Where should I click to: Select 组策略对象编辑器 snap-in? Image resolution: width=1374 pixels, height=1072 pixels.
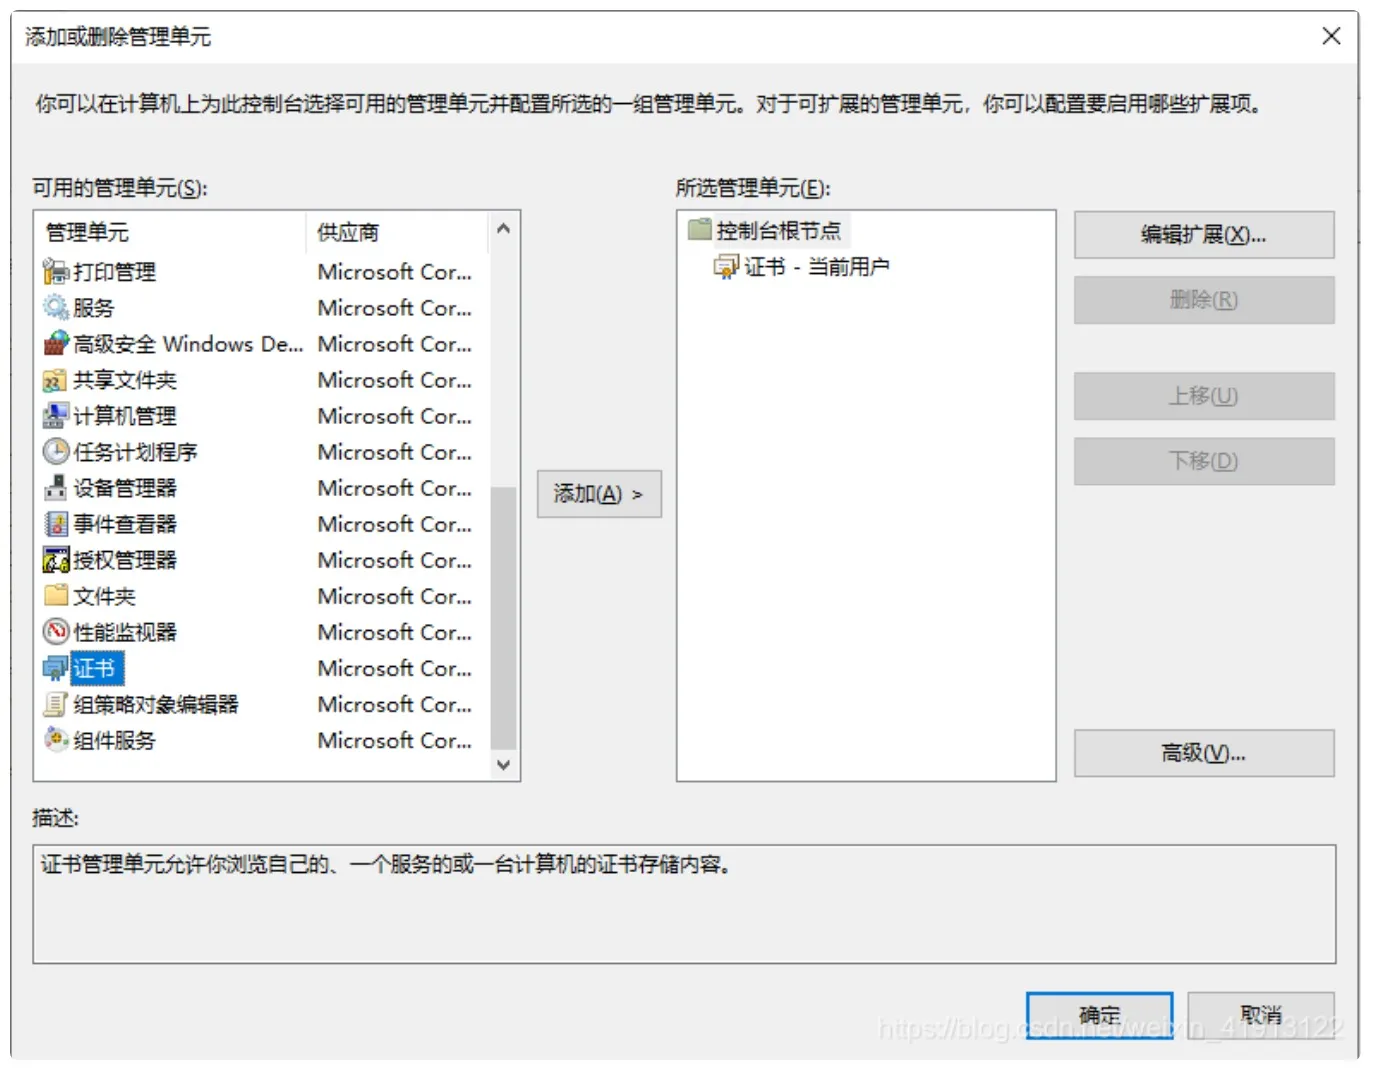click(x=156, y=704)
